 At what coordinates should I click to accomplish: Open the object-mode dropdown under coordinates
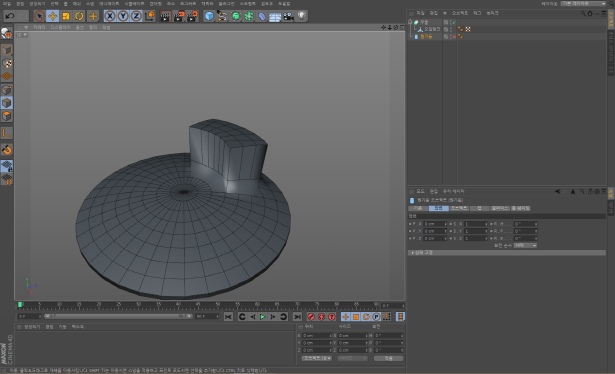pyautogui.click(x=317, y=358)
